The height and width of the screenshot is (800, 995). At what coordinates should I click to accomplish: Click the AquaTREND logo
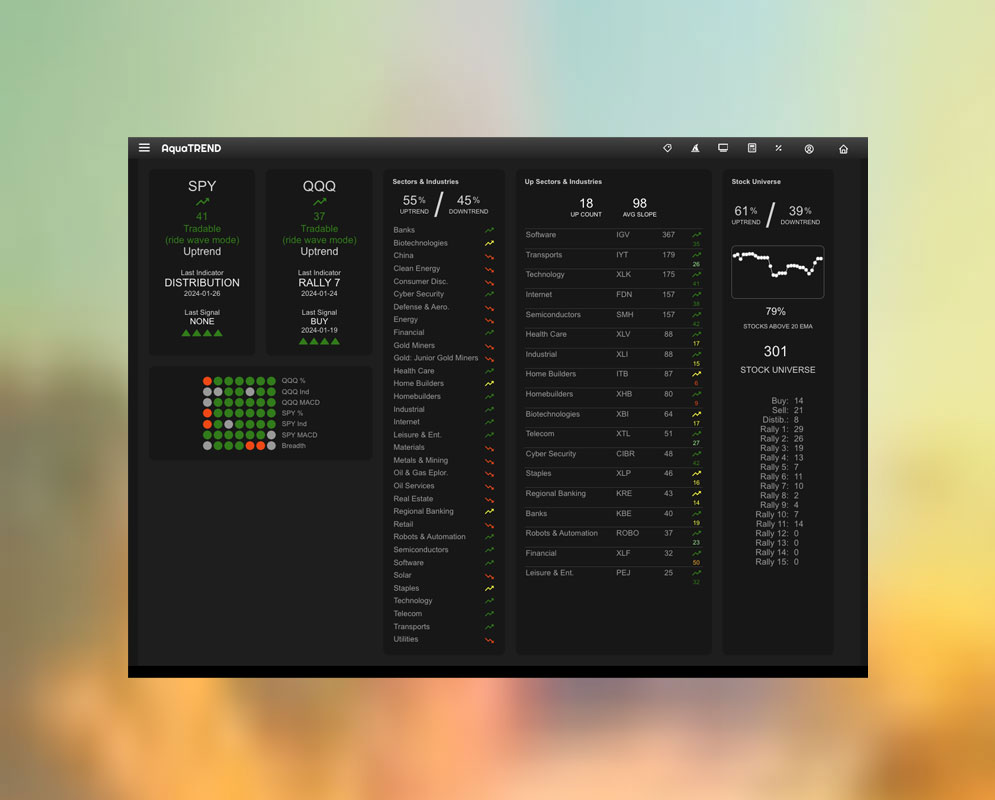tap(191, 148)
